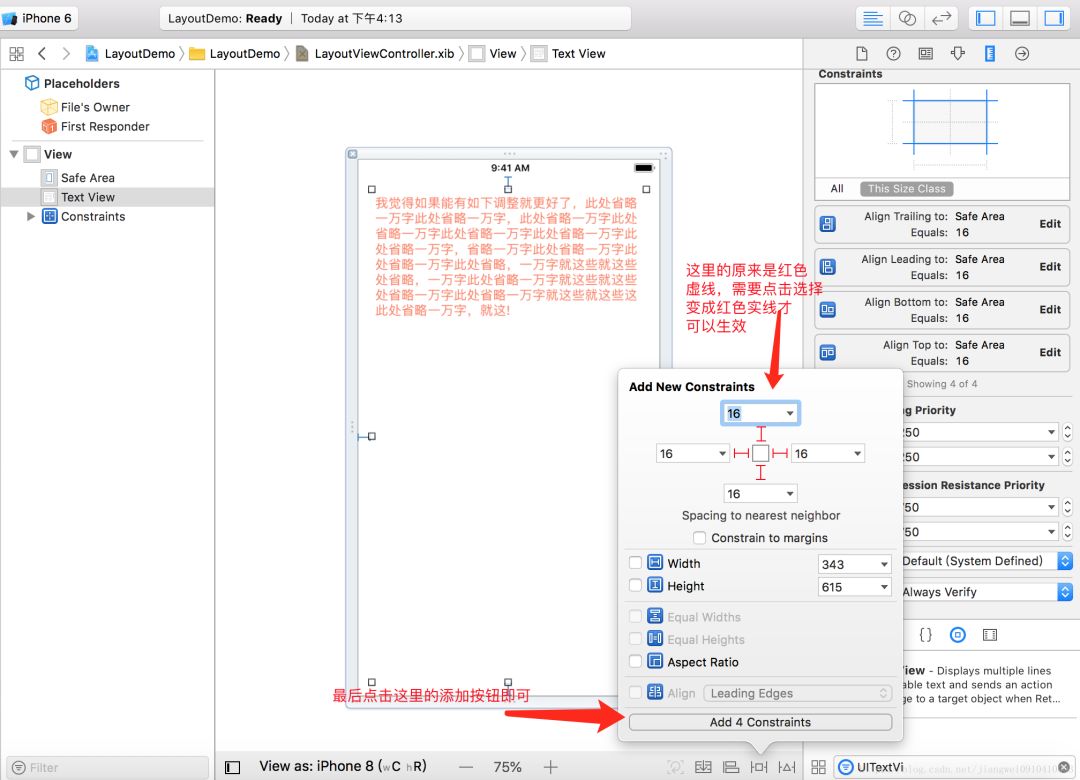Click Update Frames icon in canvas bar
This screenshot has height=780, width=1080.
click(x=676, y=767)
